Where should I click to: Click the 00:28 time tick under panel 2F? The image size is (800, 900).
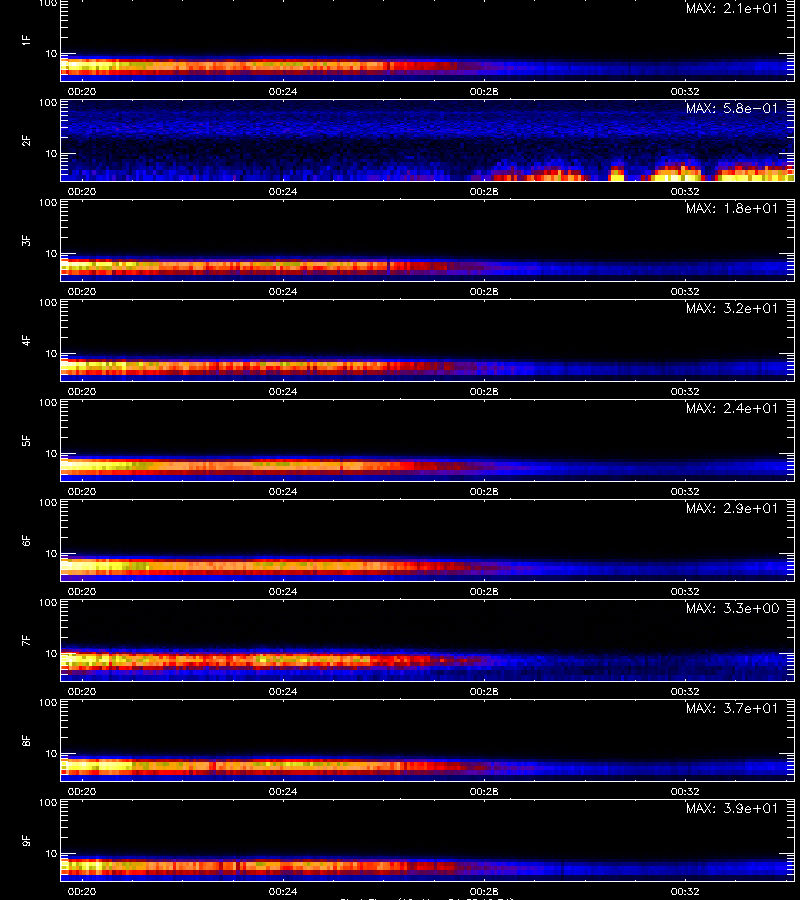[484, 191]
